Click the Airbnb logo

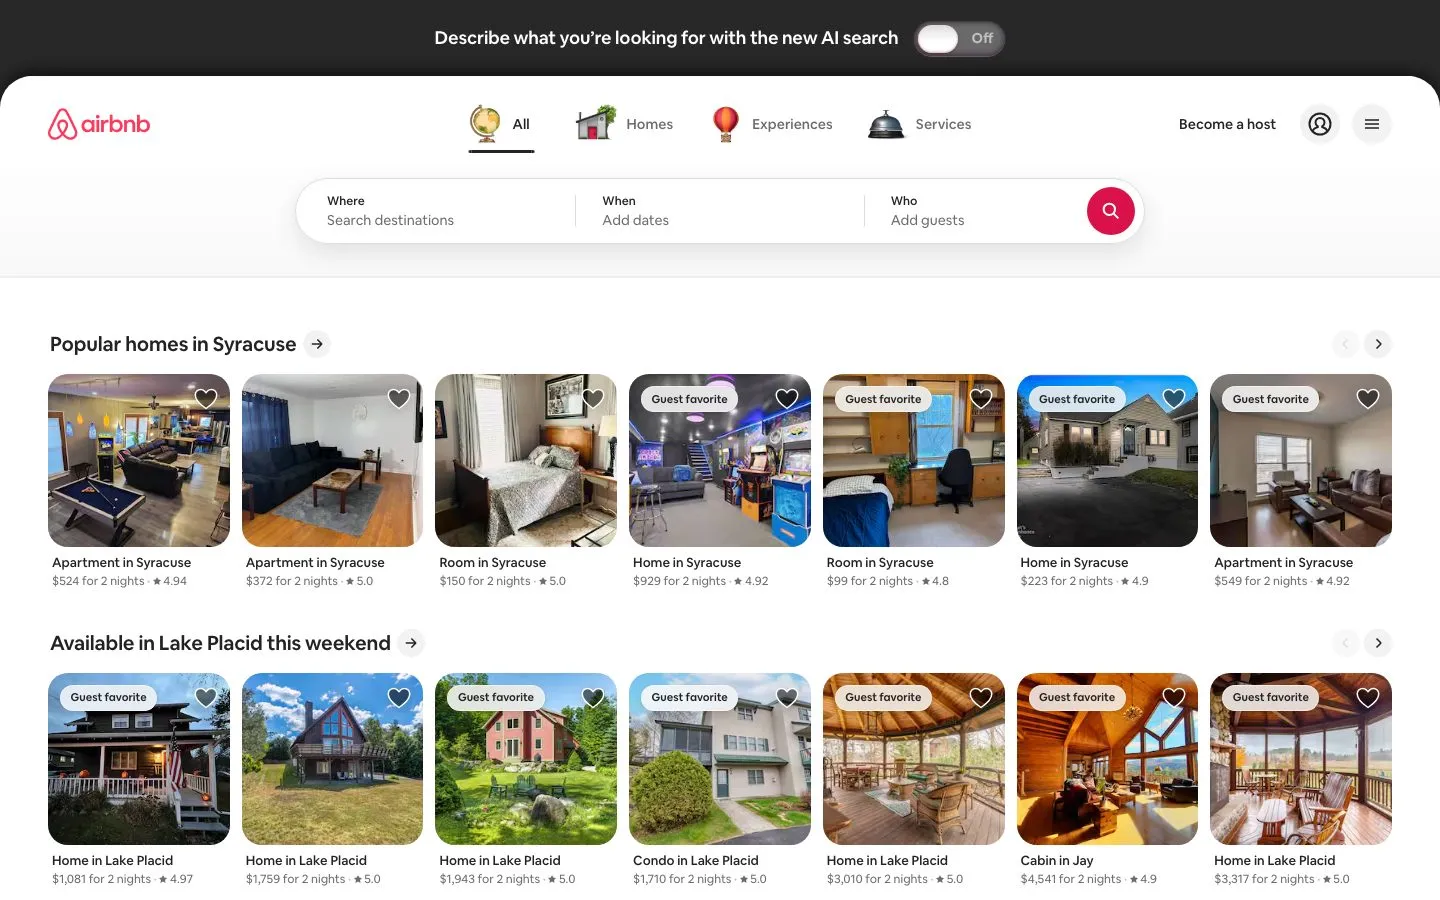click(99, 124)
